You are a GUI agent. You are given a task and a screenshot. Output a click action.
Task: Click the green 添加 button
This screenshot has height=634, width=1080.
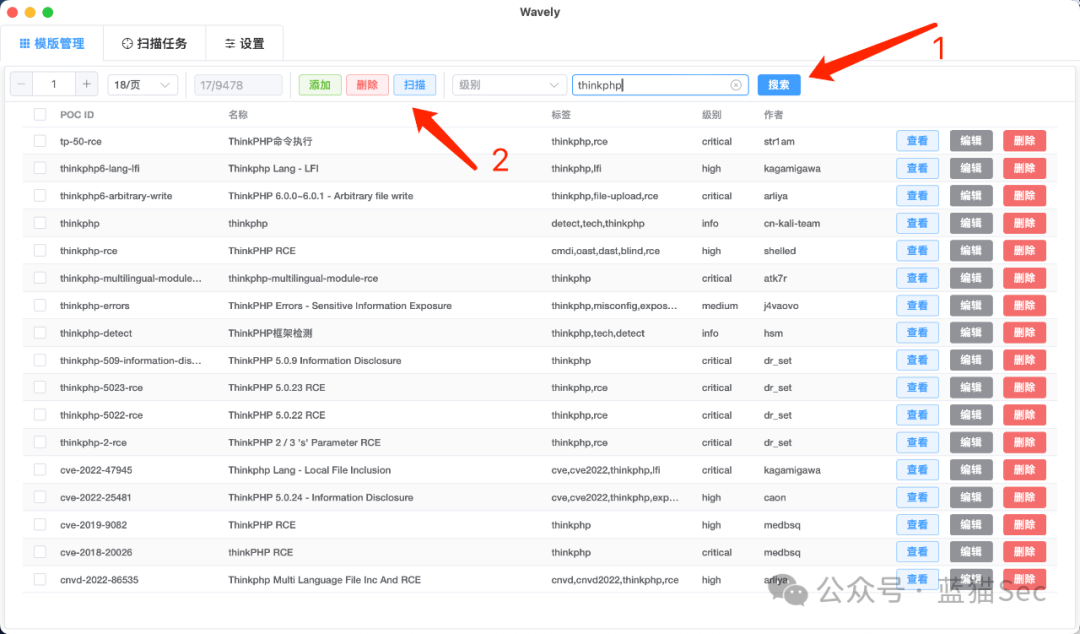pos(320,85)
